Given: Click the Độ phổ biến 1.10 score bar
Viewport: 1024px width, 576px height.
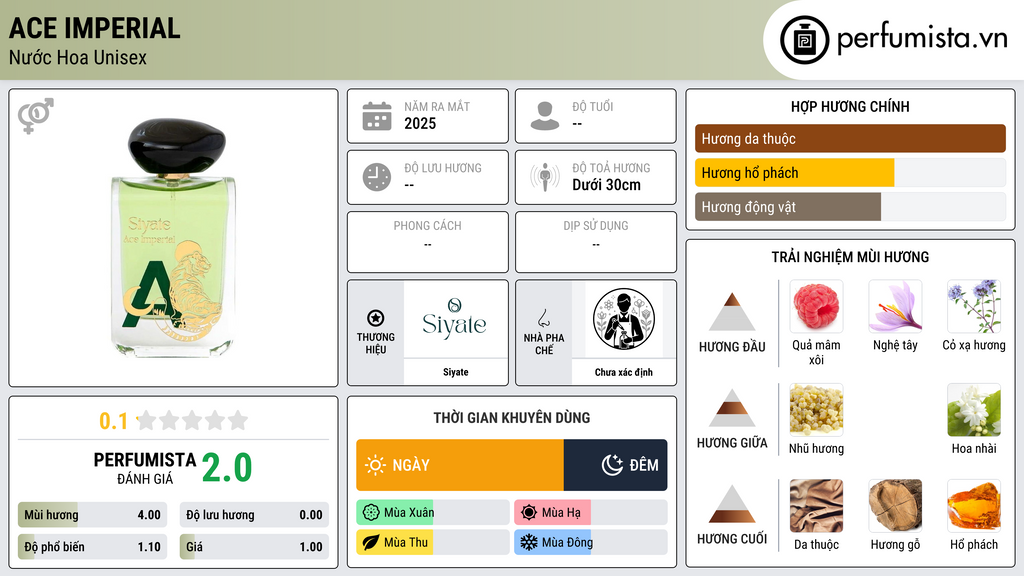Looking at the screenshot, I should click(92, 547).
